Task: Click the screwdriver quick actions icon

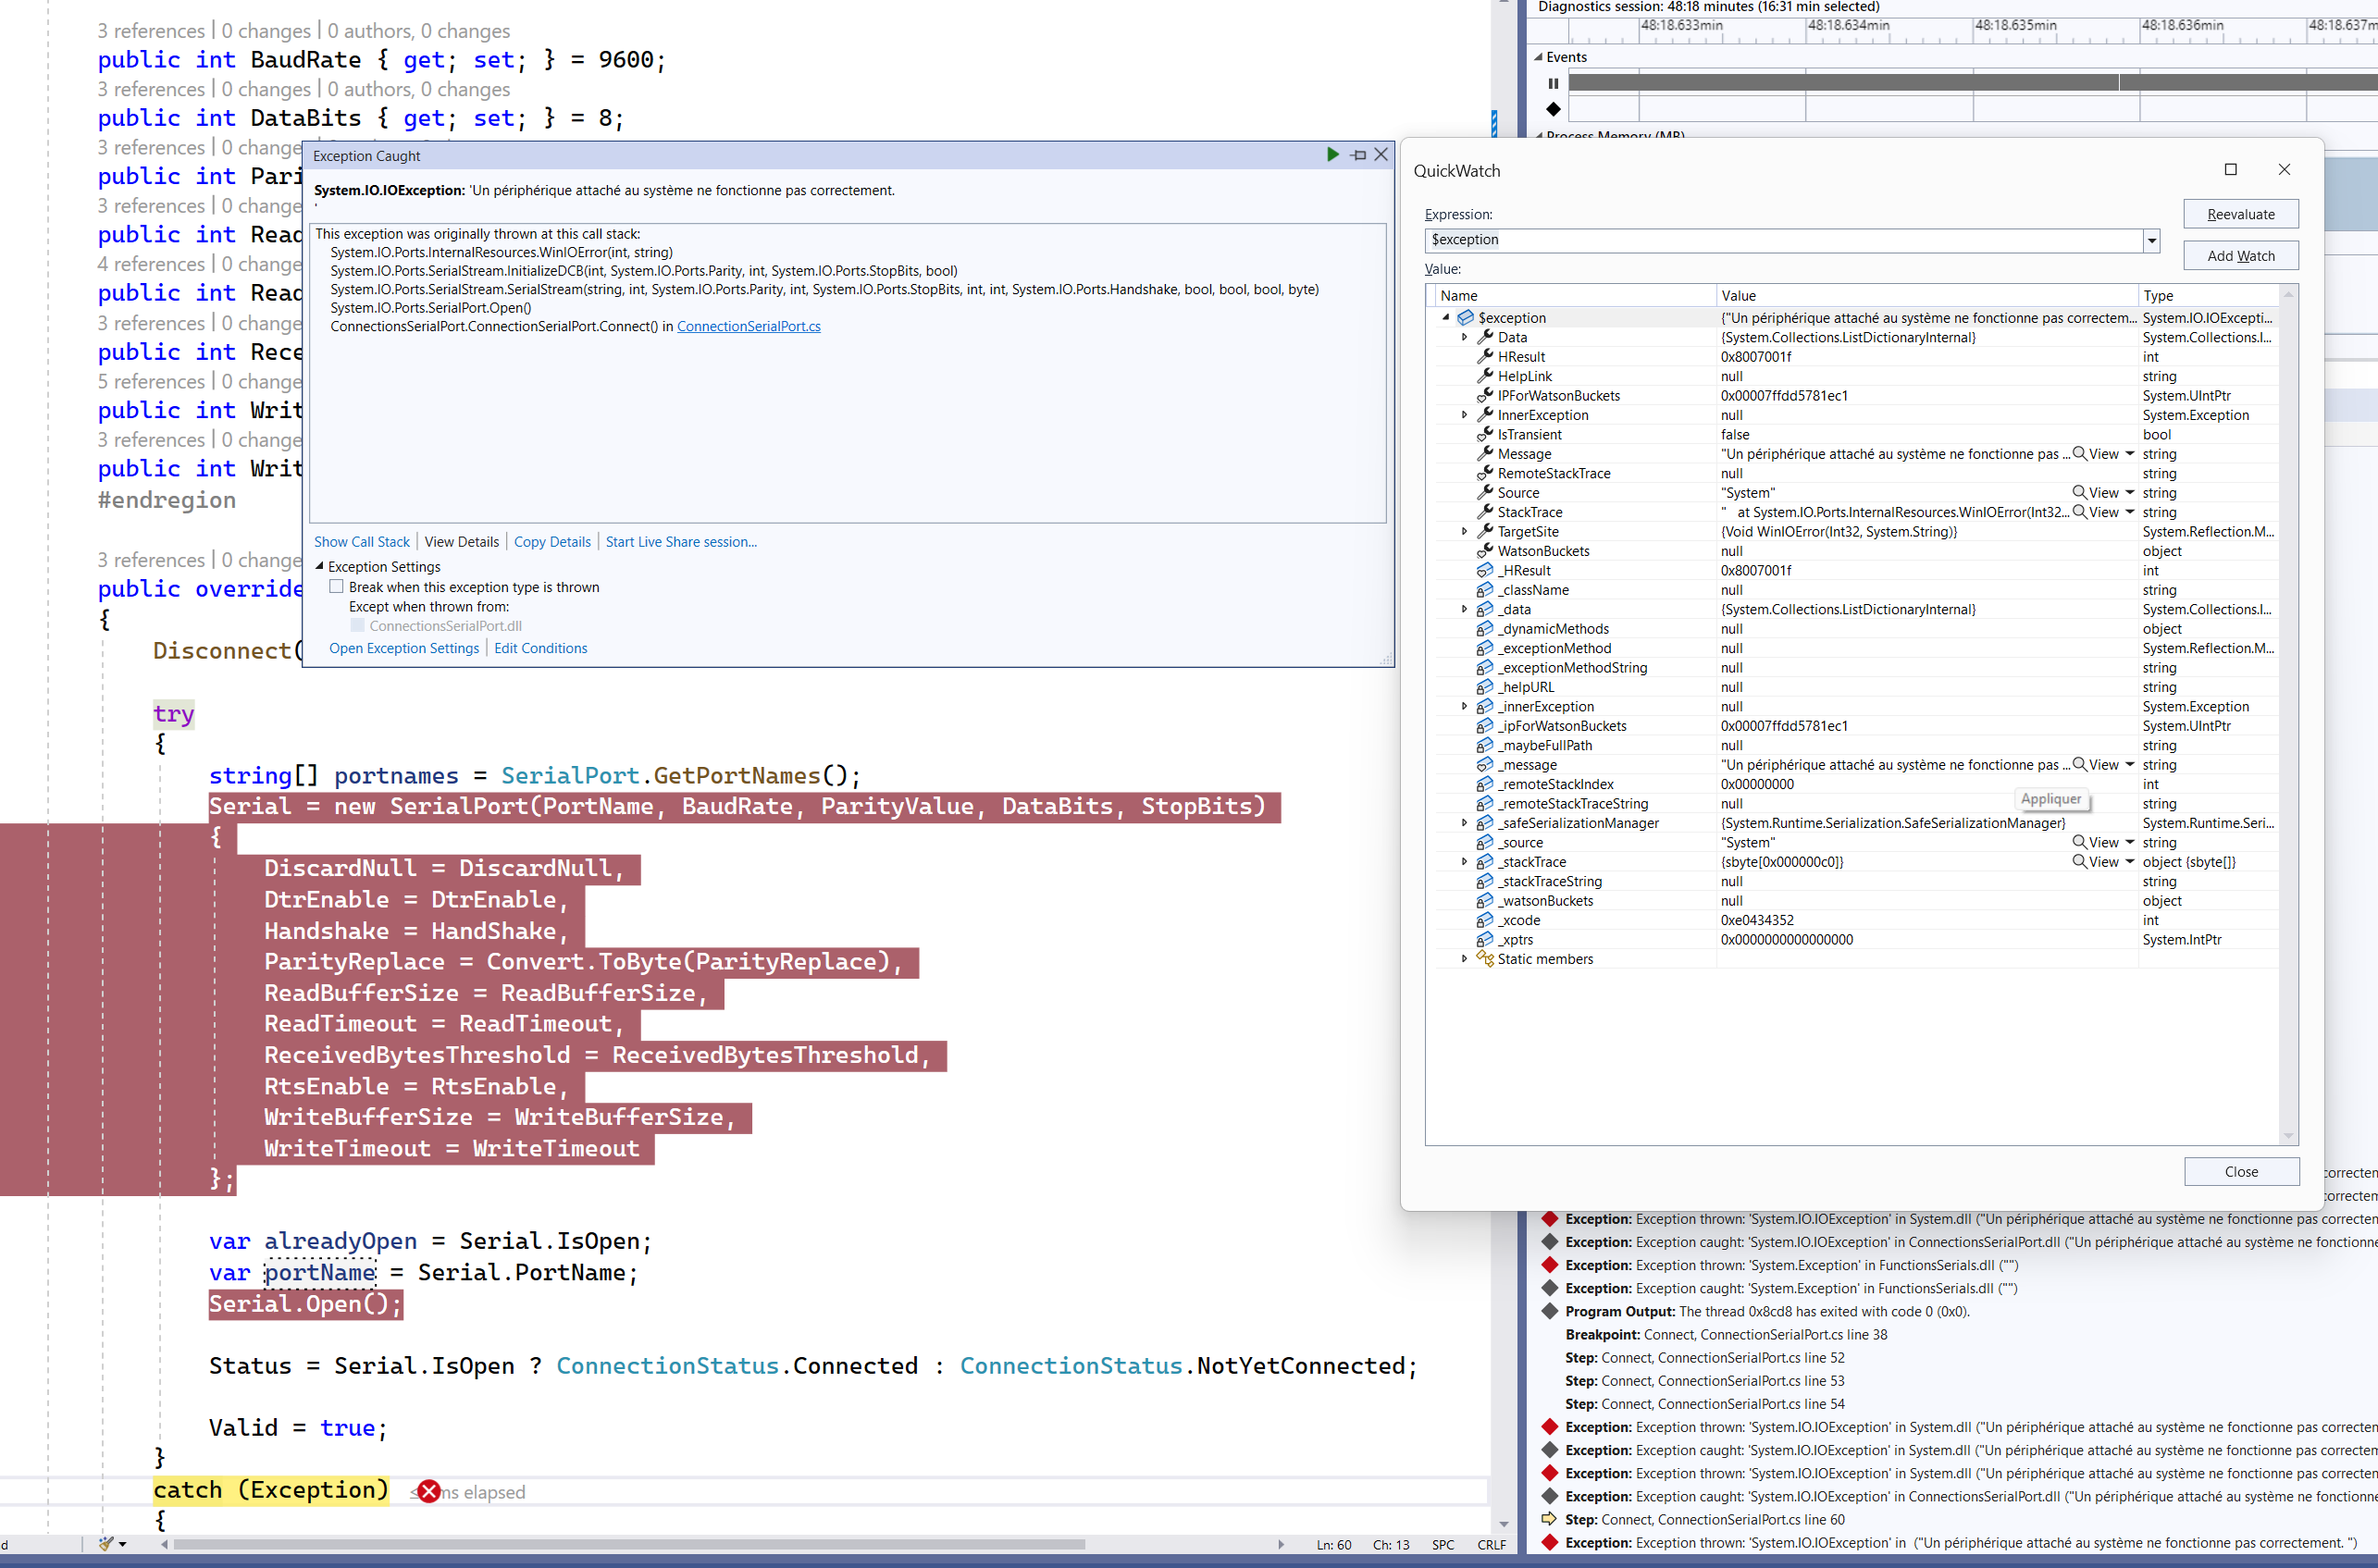Action: point(107,1544)
